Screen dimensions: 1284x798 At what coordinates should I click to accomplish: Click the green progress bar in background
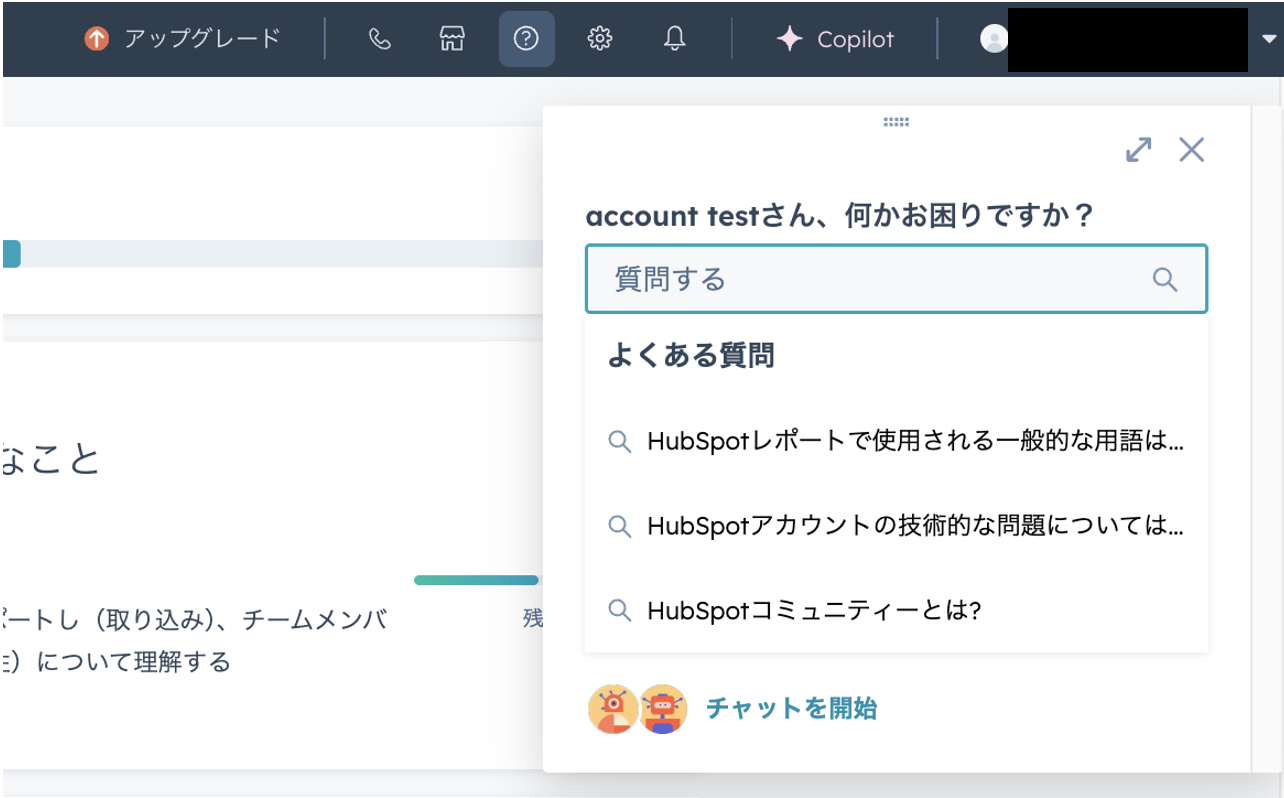pyautogui.click(x=476, y=580)
